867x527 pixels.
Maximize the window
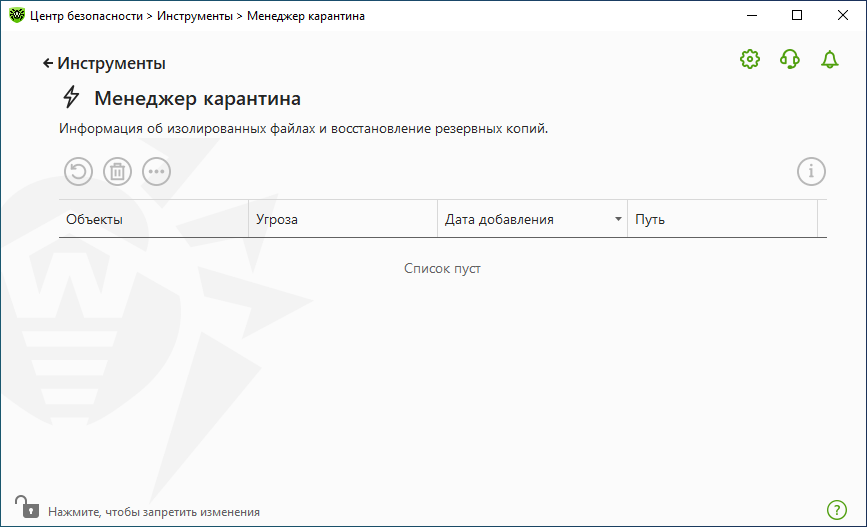coord(797,15)
